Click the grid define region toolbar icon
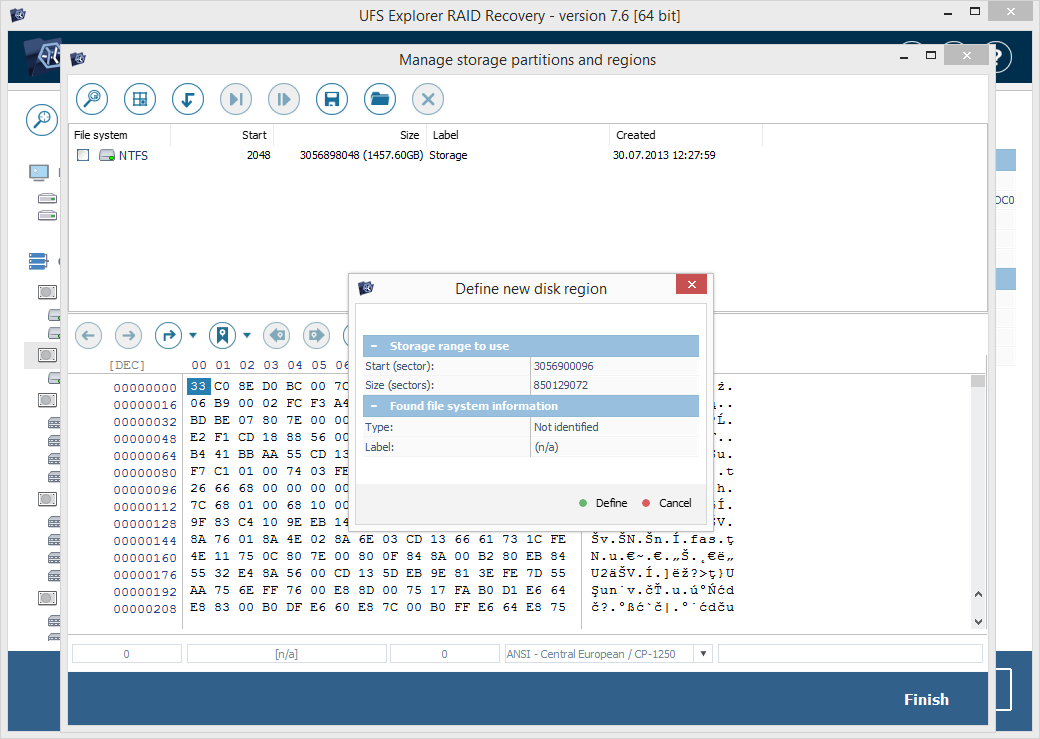Screen dimensions: 1040x739 (x=140, y=99)
